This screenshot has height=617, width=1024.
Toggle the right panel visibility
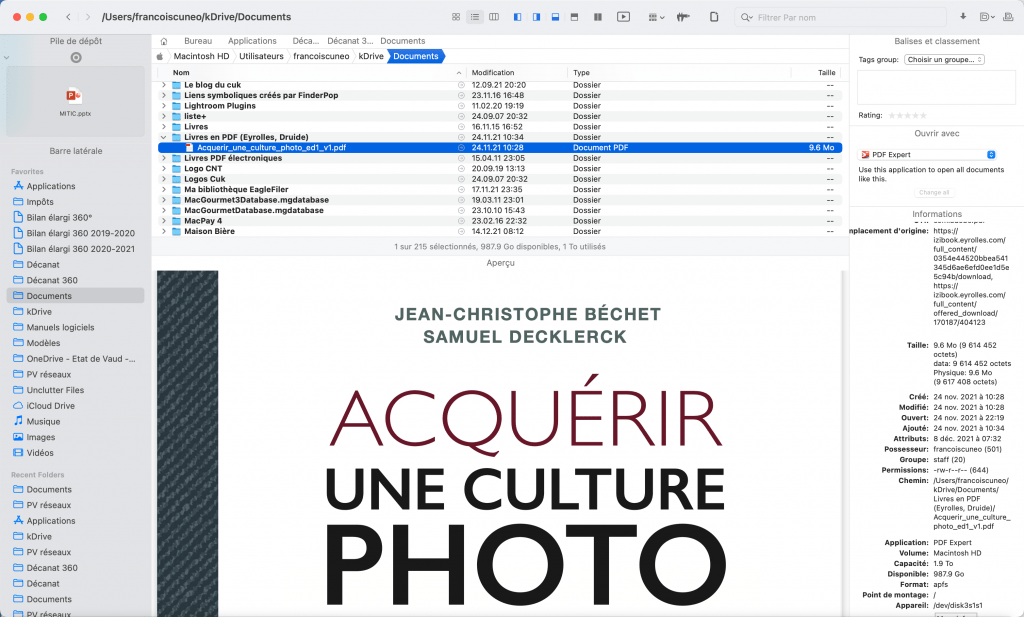coord(536,17)
